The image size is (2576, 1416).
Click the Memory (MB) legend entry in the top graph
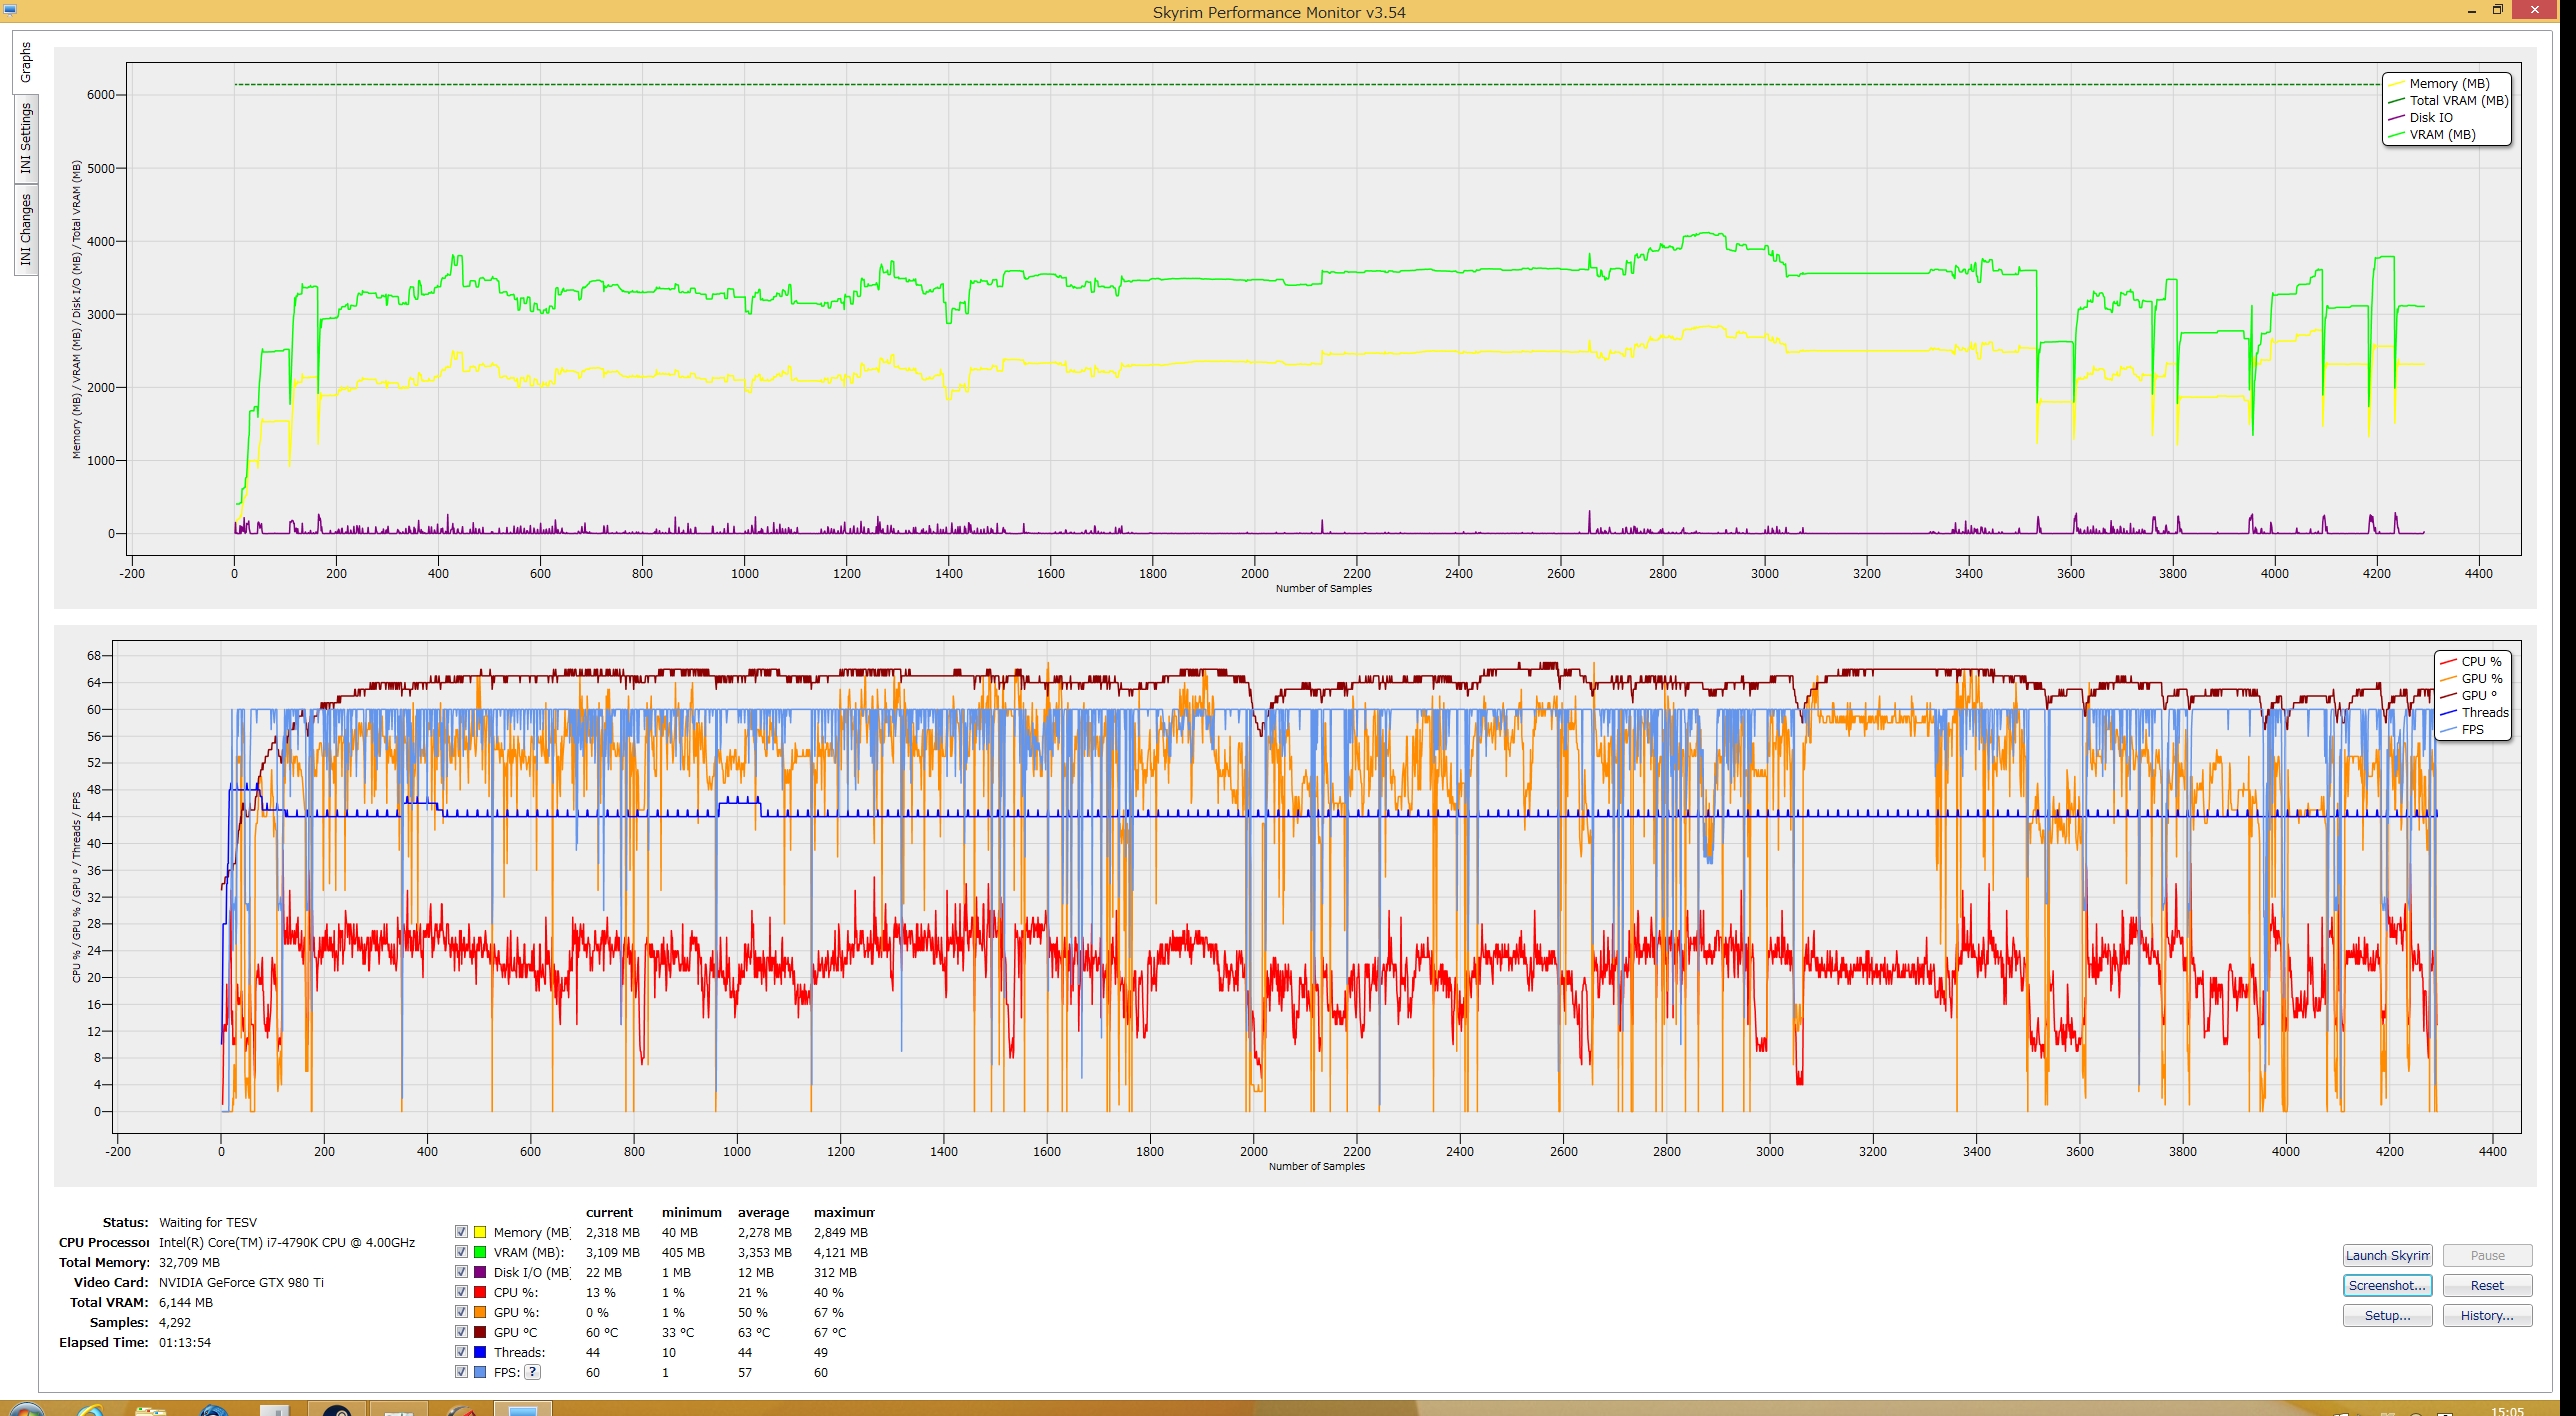pos(2448,84)
